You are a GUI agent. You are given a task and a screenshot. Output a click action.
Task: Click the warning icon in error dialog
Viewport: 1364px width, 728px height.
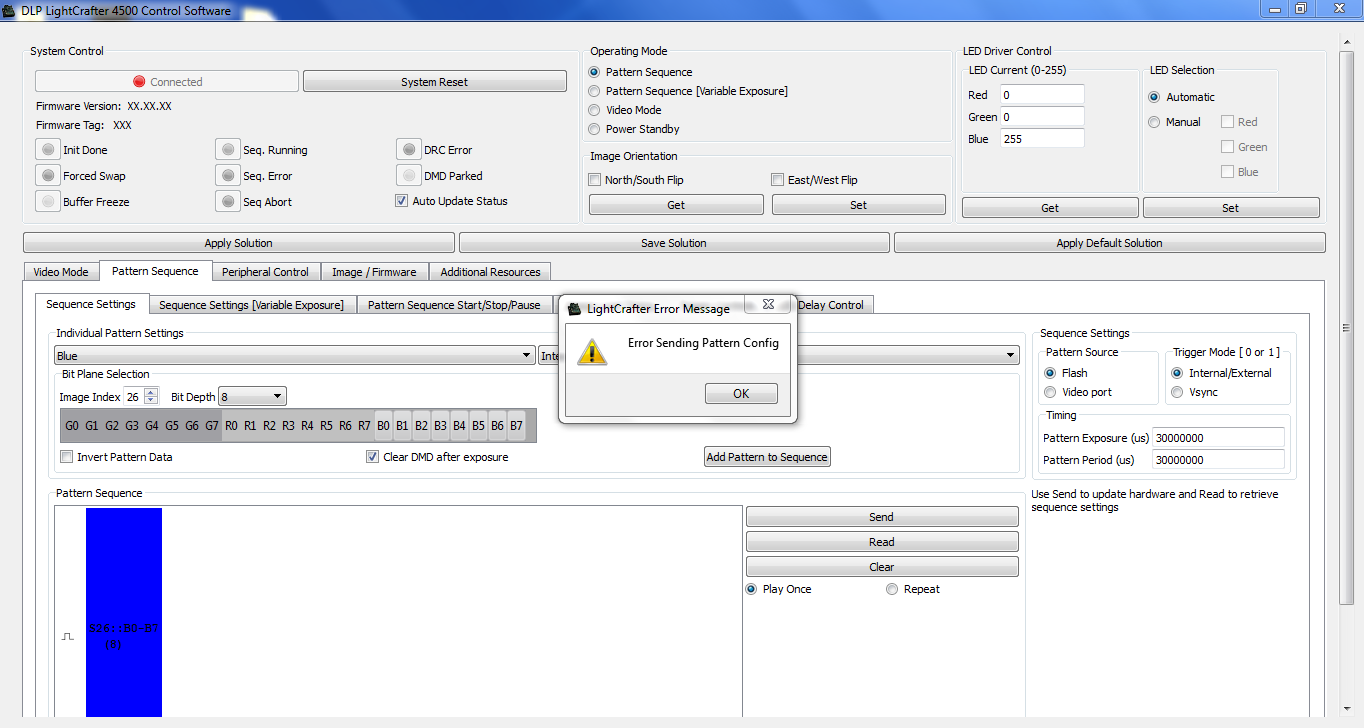[x=592, y=352]
